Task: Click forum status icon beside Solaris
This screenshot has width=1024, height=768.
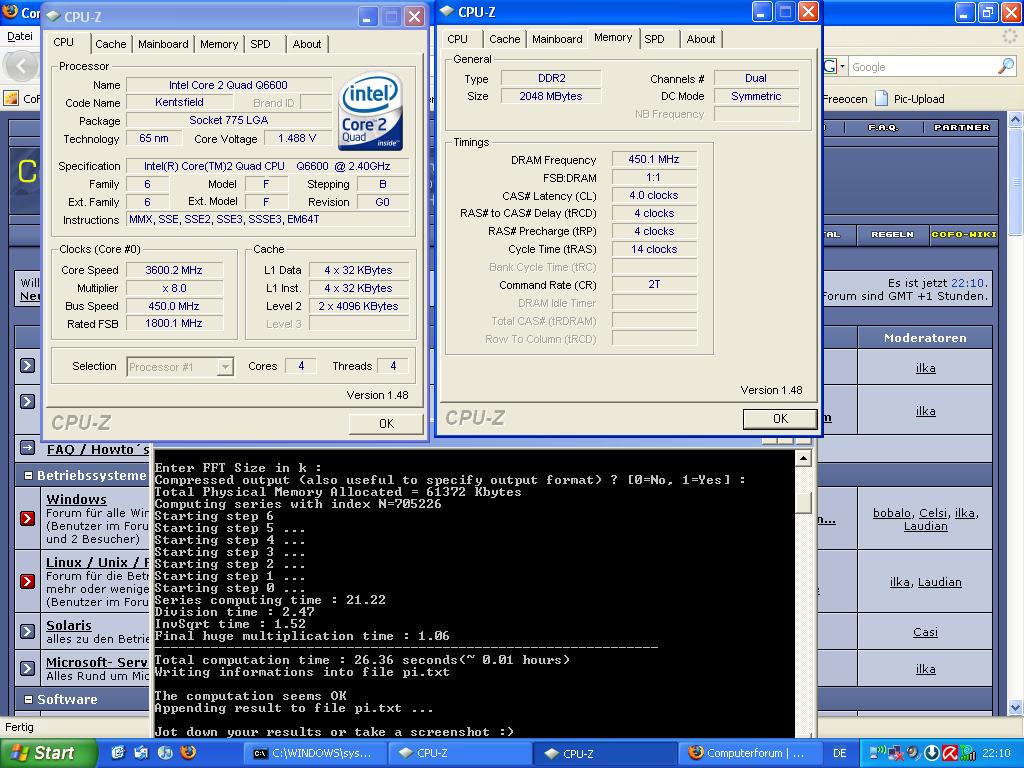Action: (27, 631)
